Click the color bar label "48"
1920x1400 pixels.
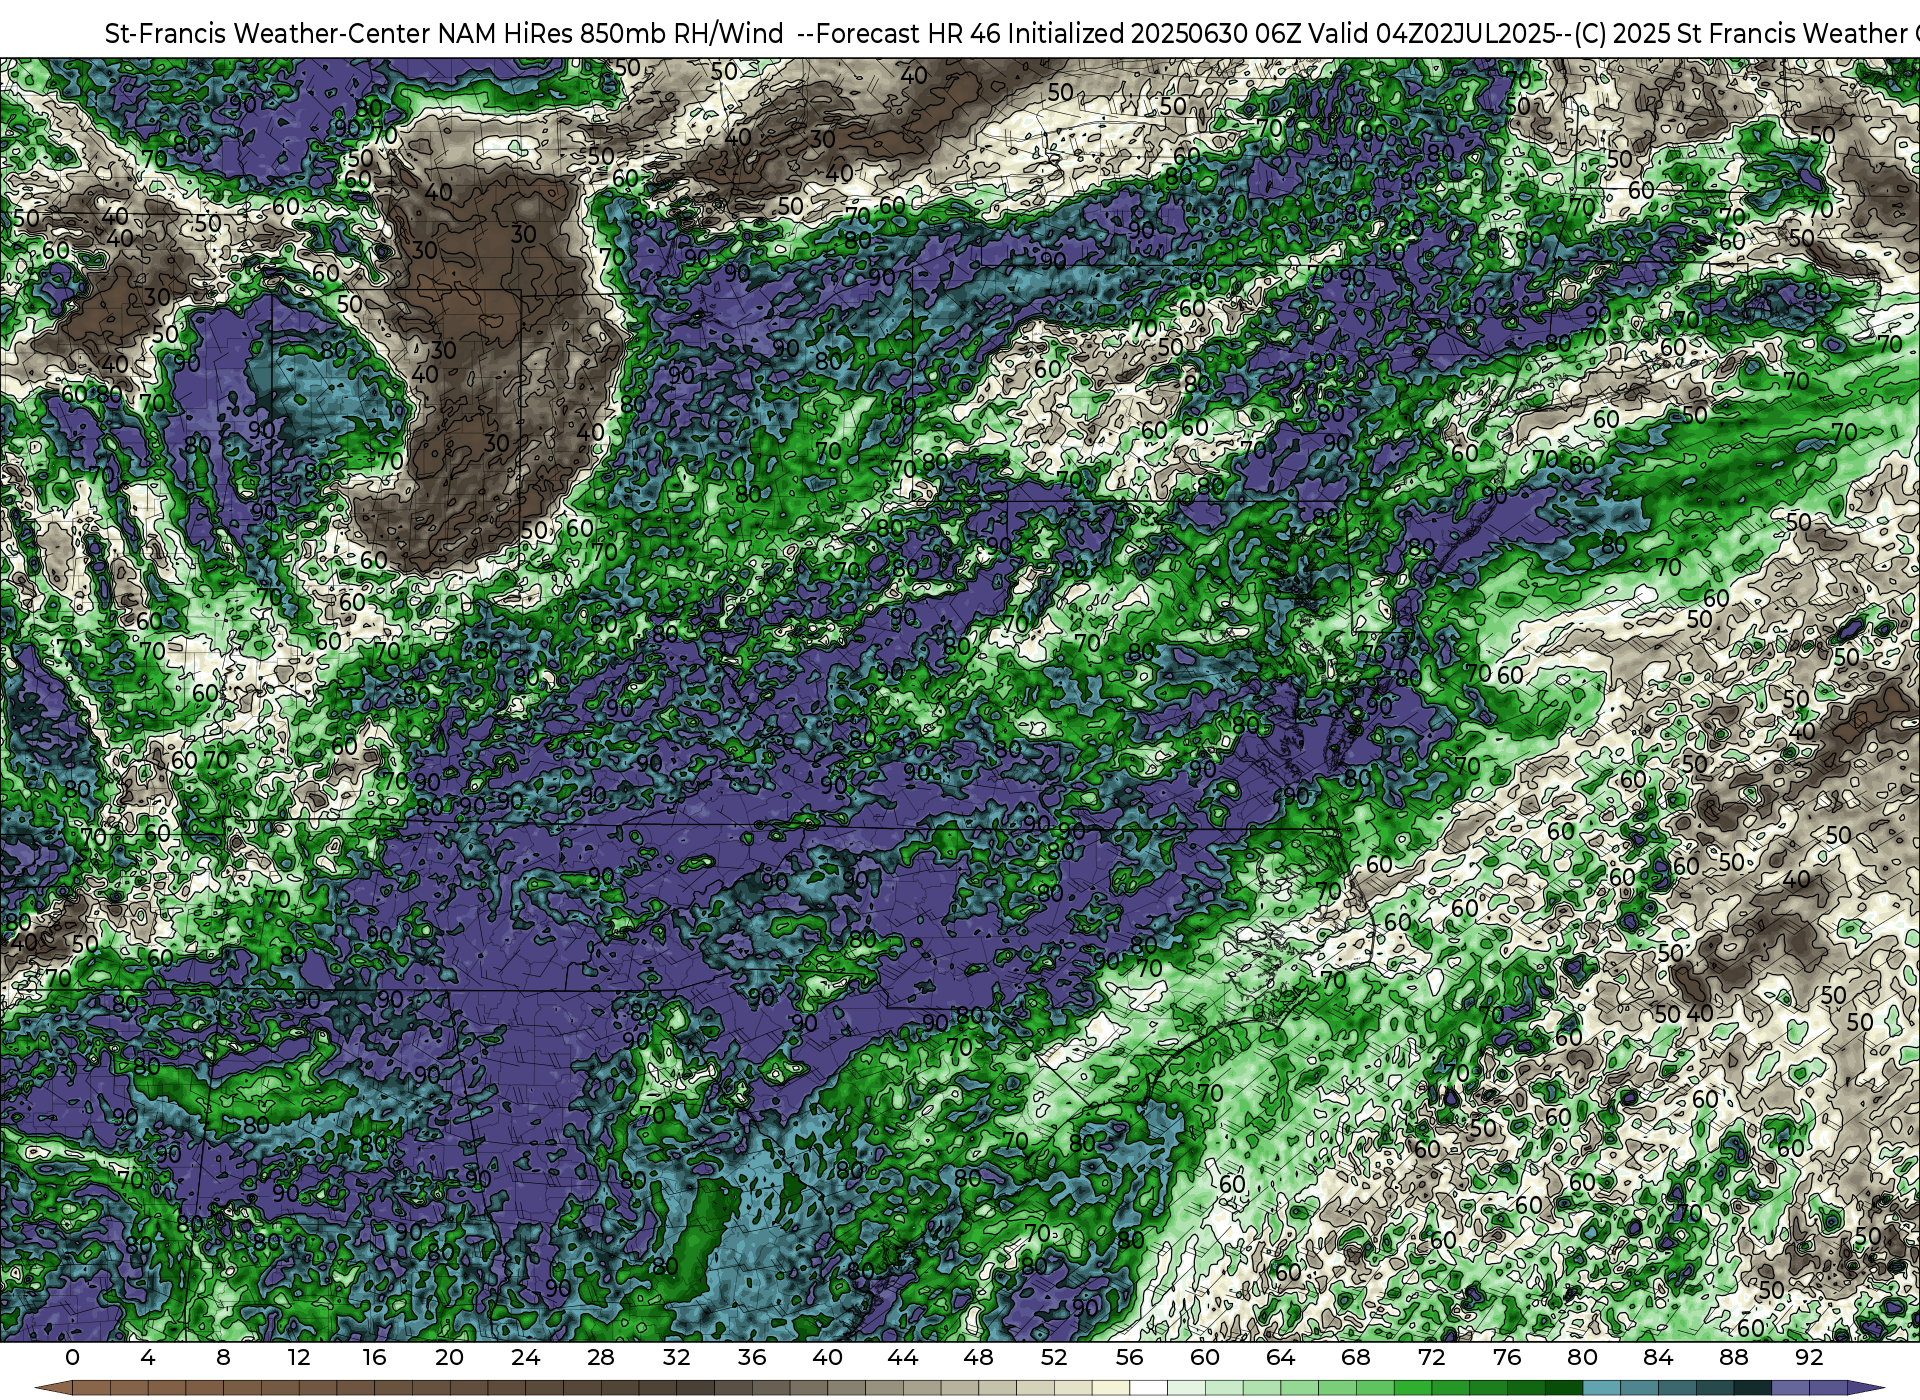click(978, 1357)
